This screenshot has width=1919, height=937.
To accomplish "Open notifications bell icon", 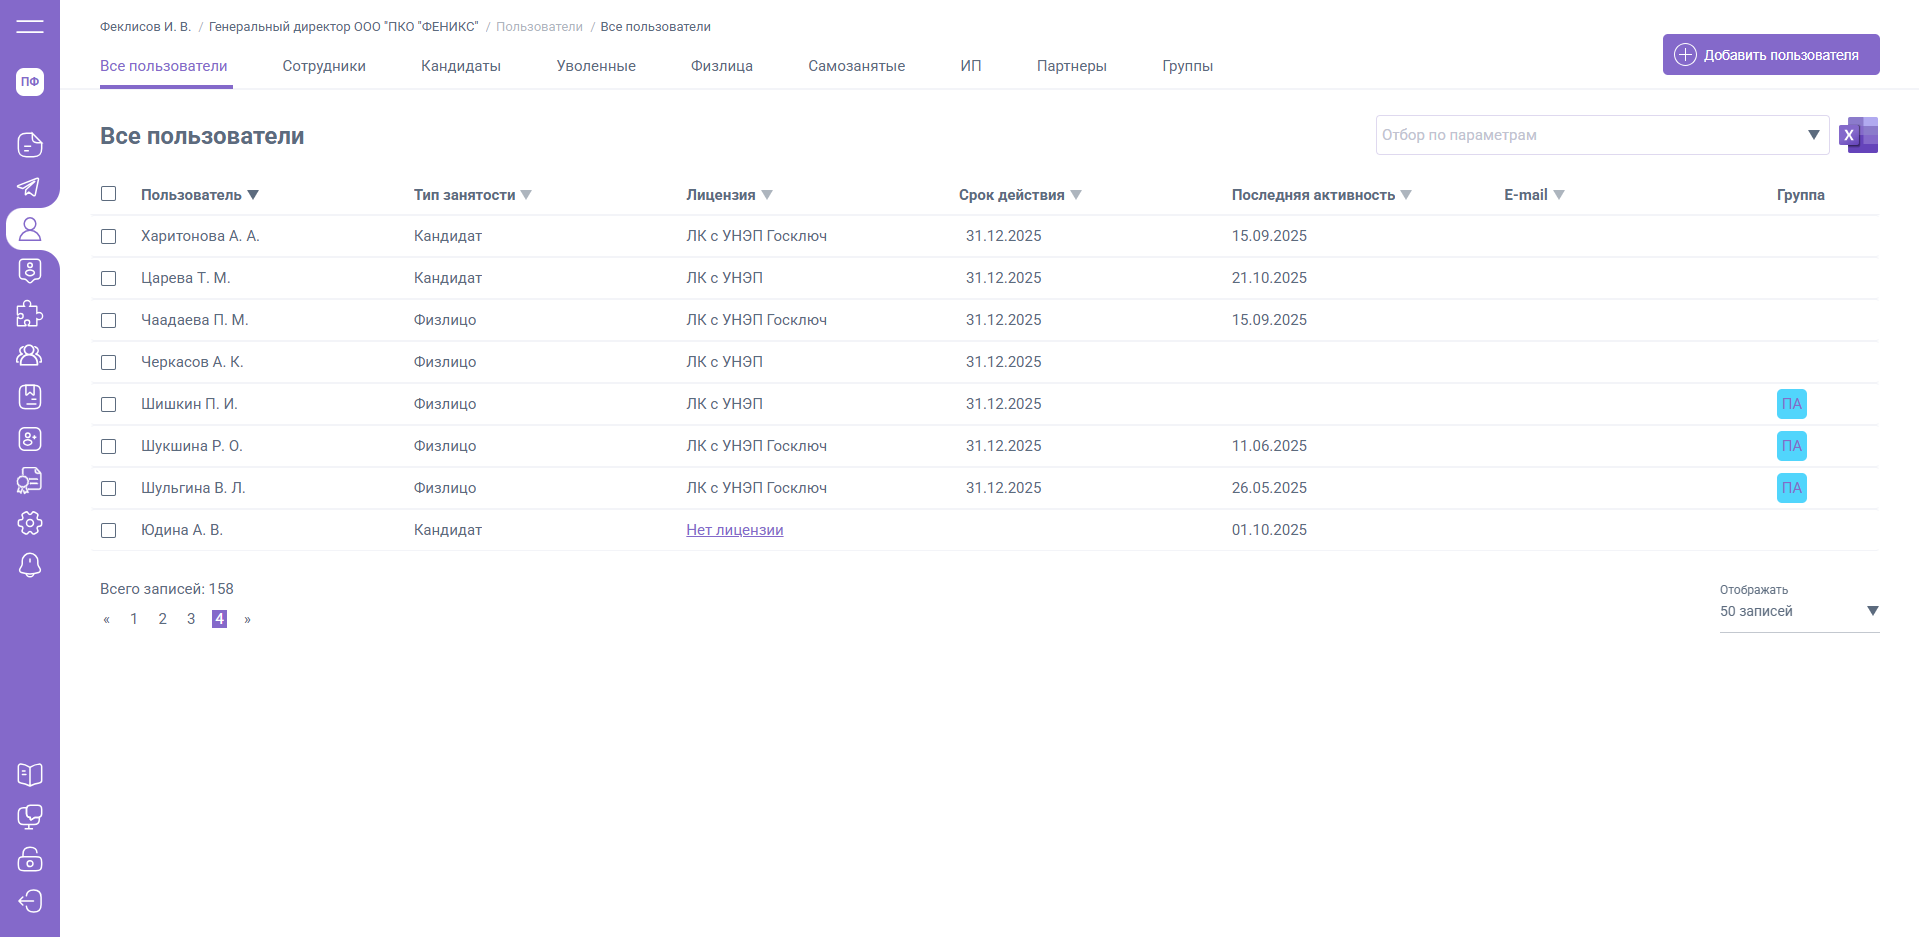I will [x=30, y=565].
